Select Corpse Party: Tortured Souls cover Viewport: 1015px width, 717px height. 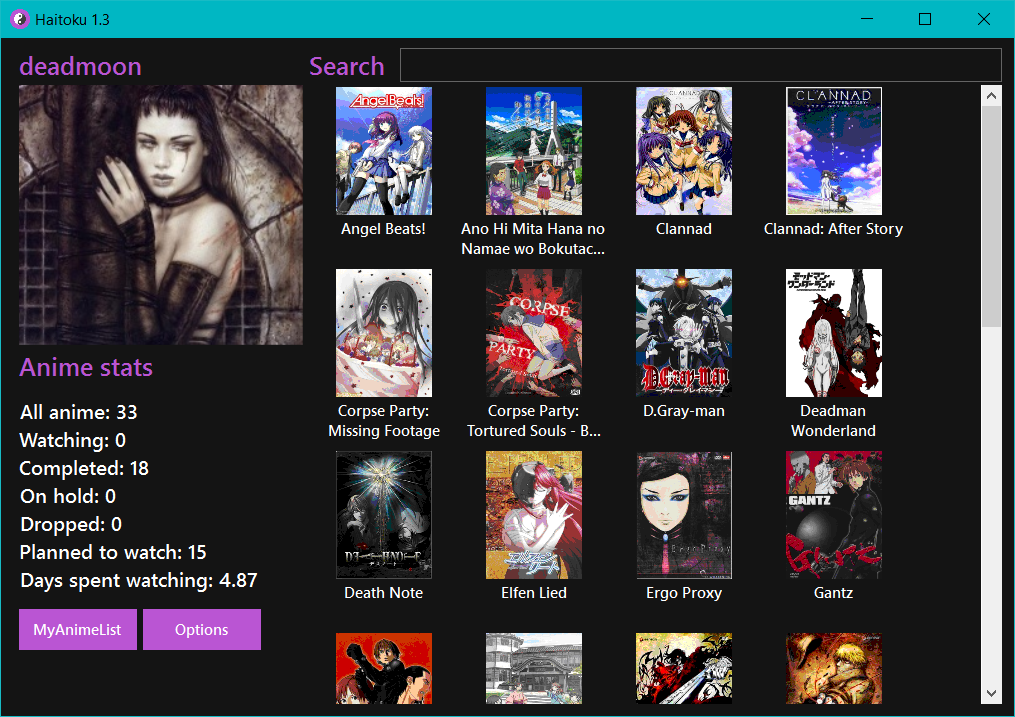(533, 333)
